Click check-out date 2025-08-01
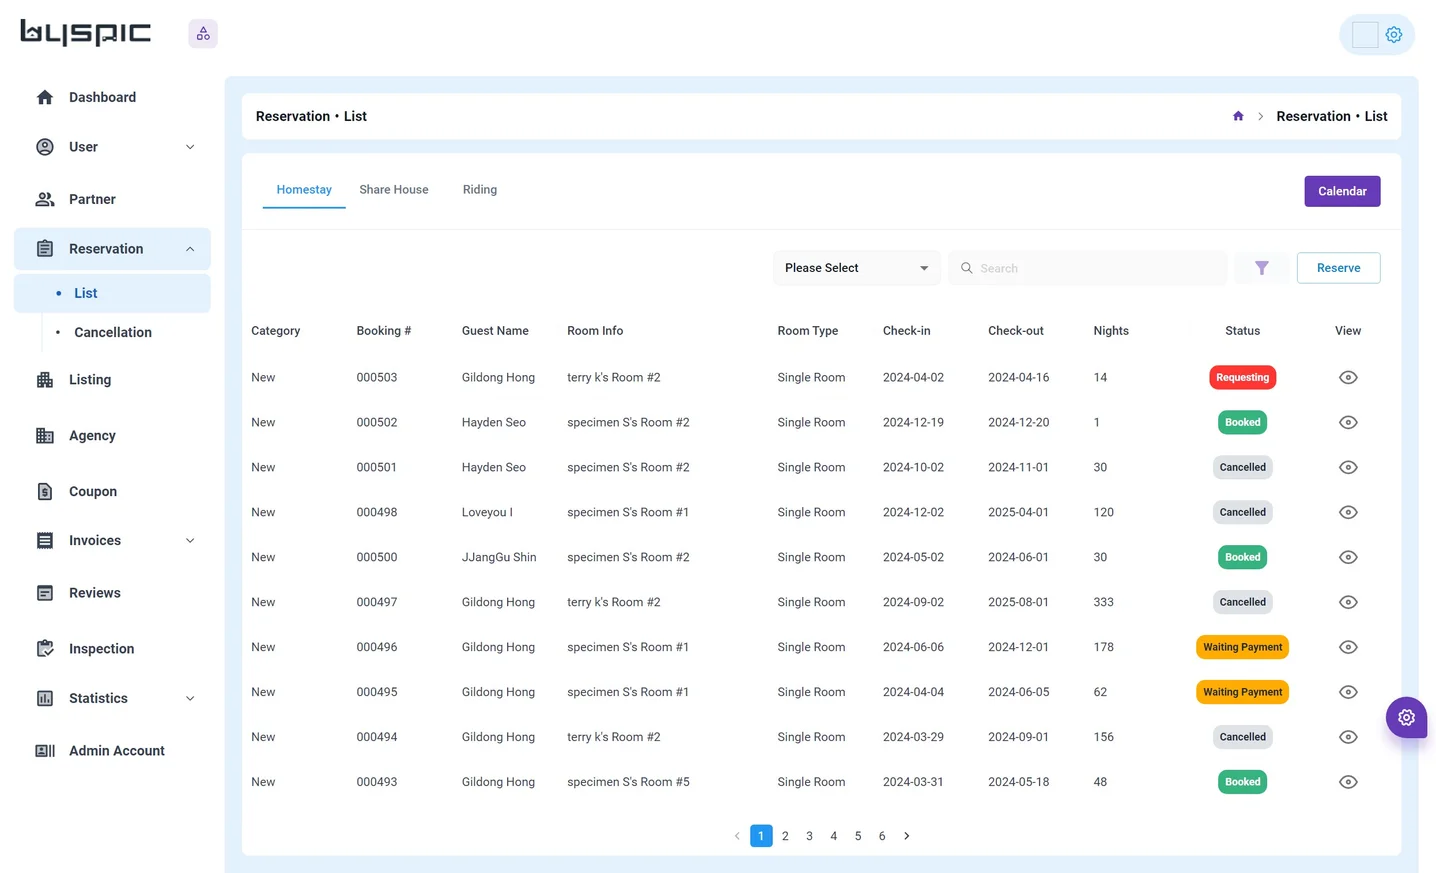1436x873 pixels. click(x=1018, y=602)
